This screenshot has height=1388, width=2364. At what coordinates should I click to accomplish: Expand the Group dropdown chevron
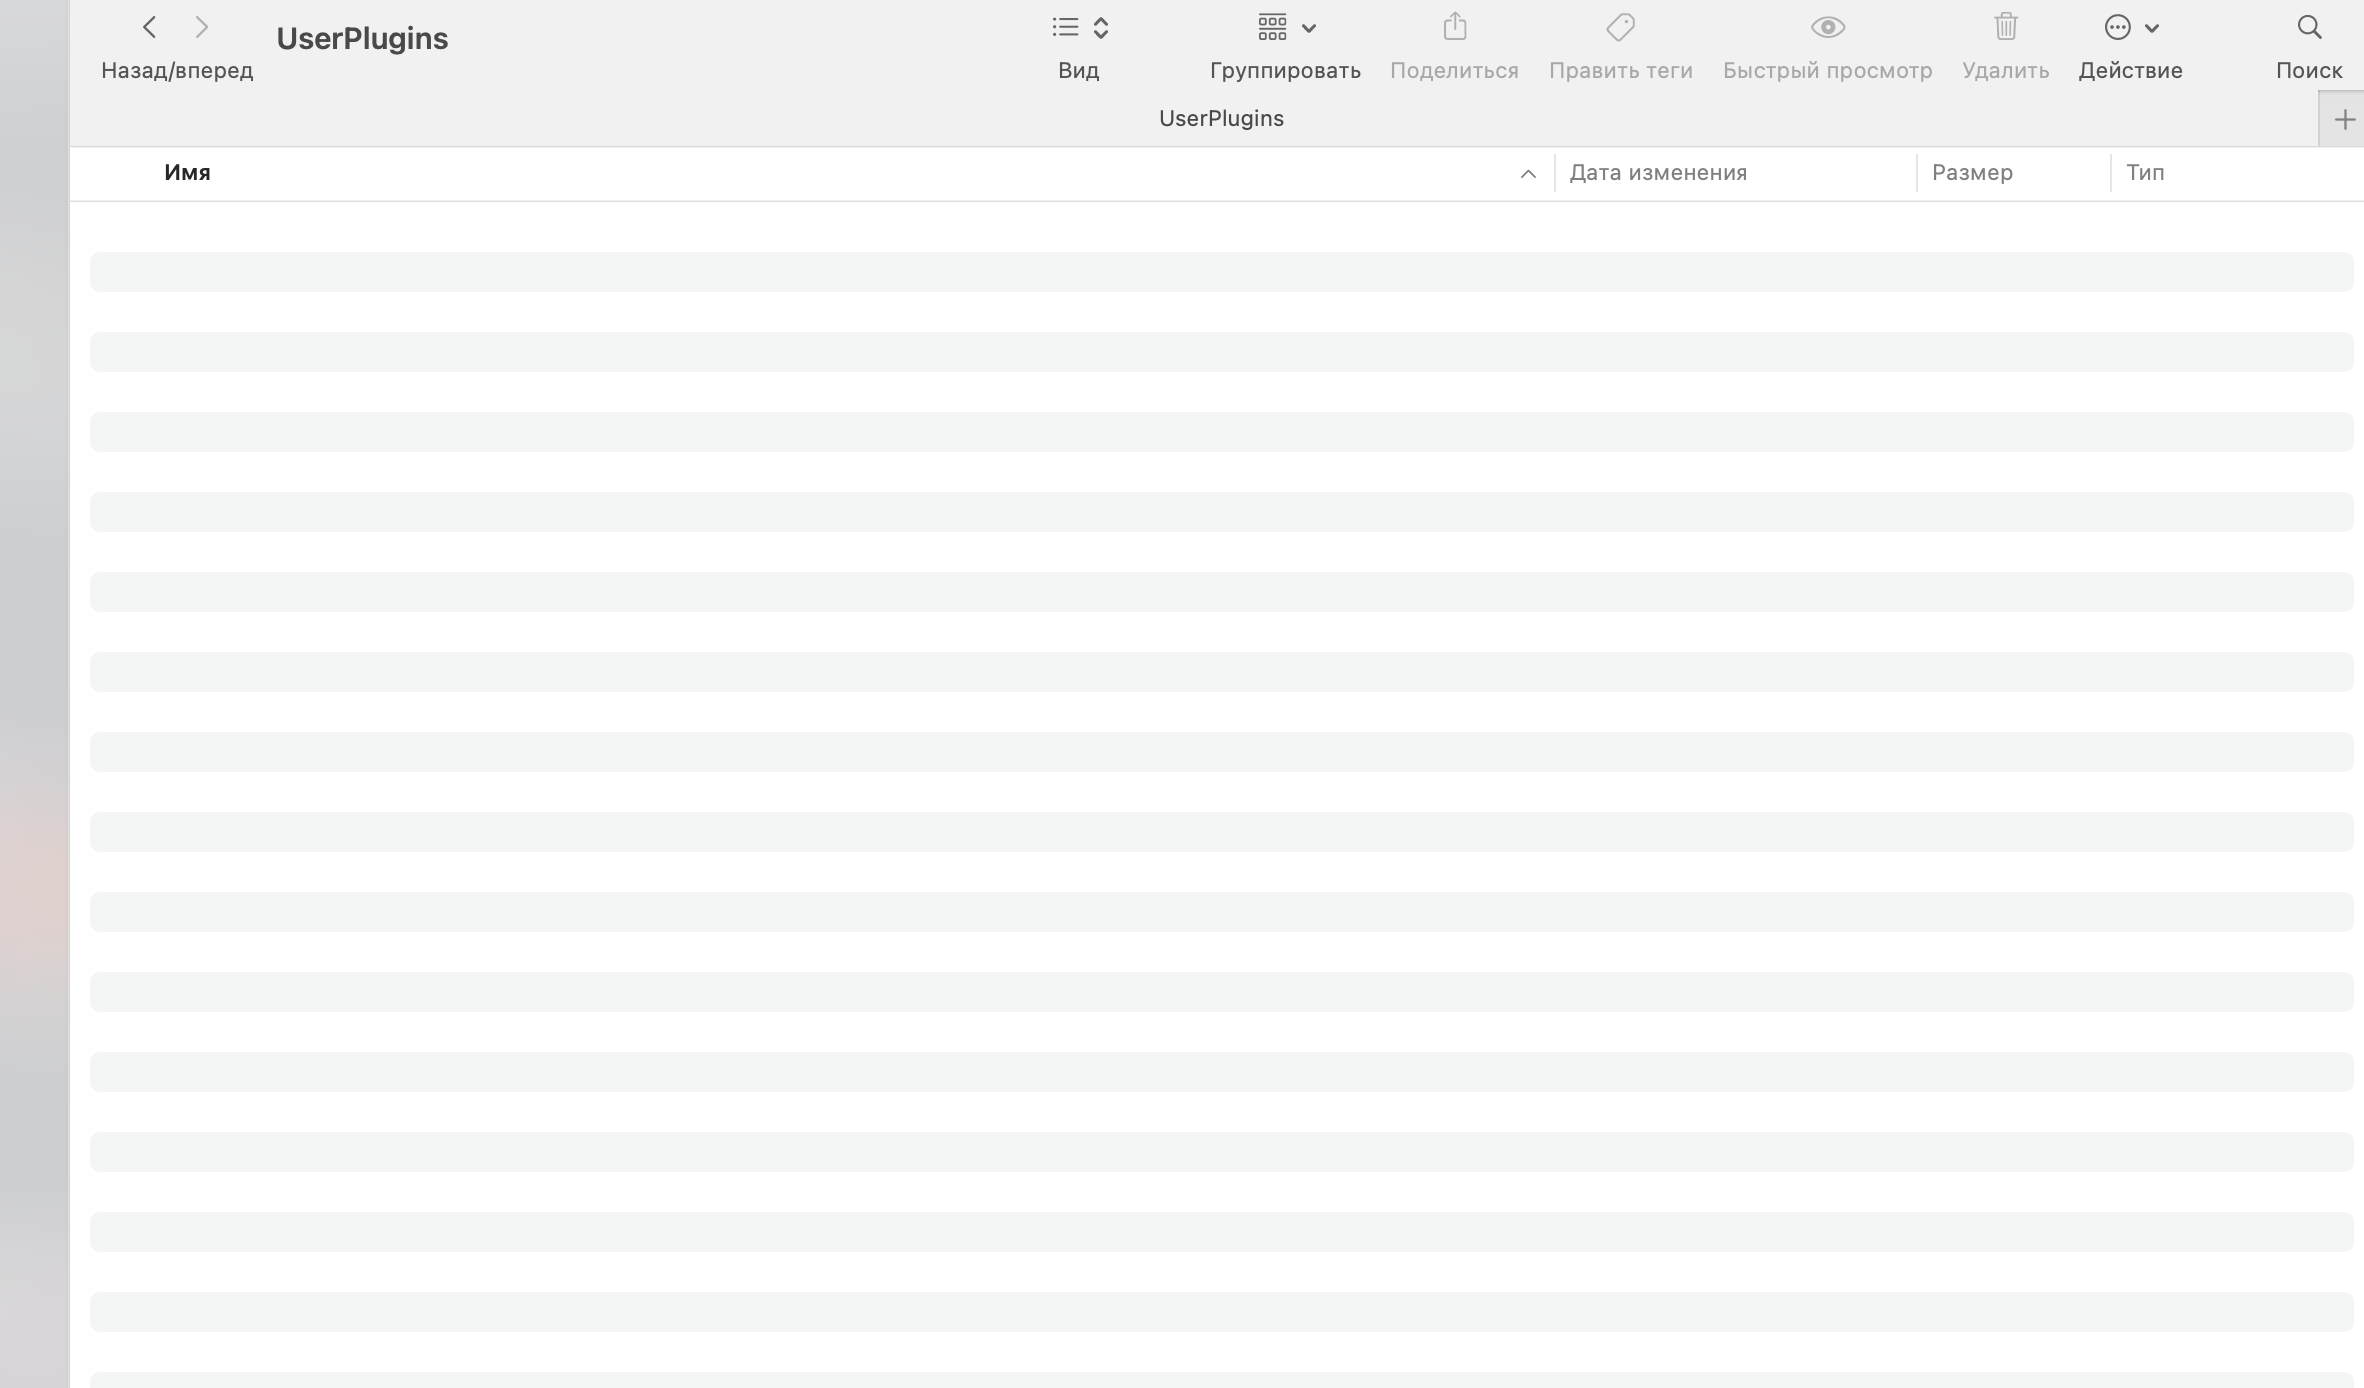1309,29
